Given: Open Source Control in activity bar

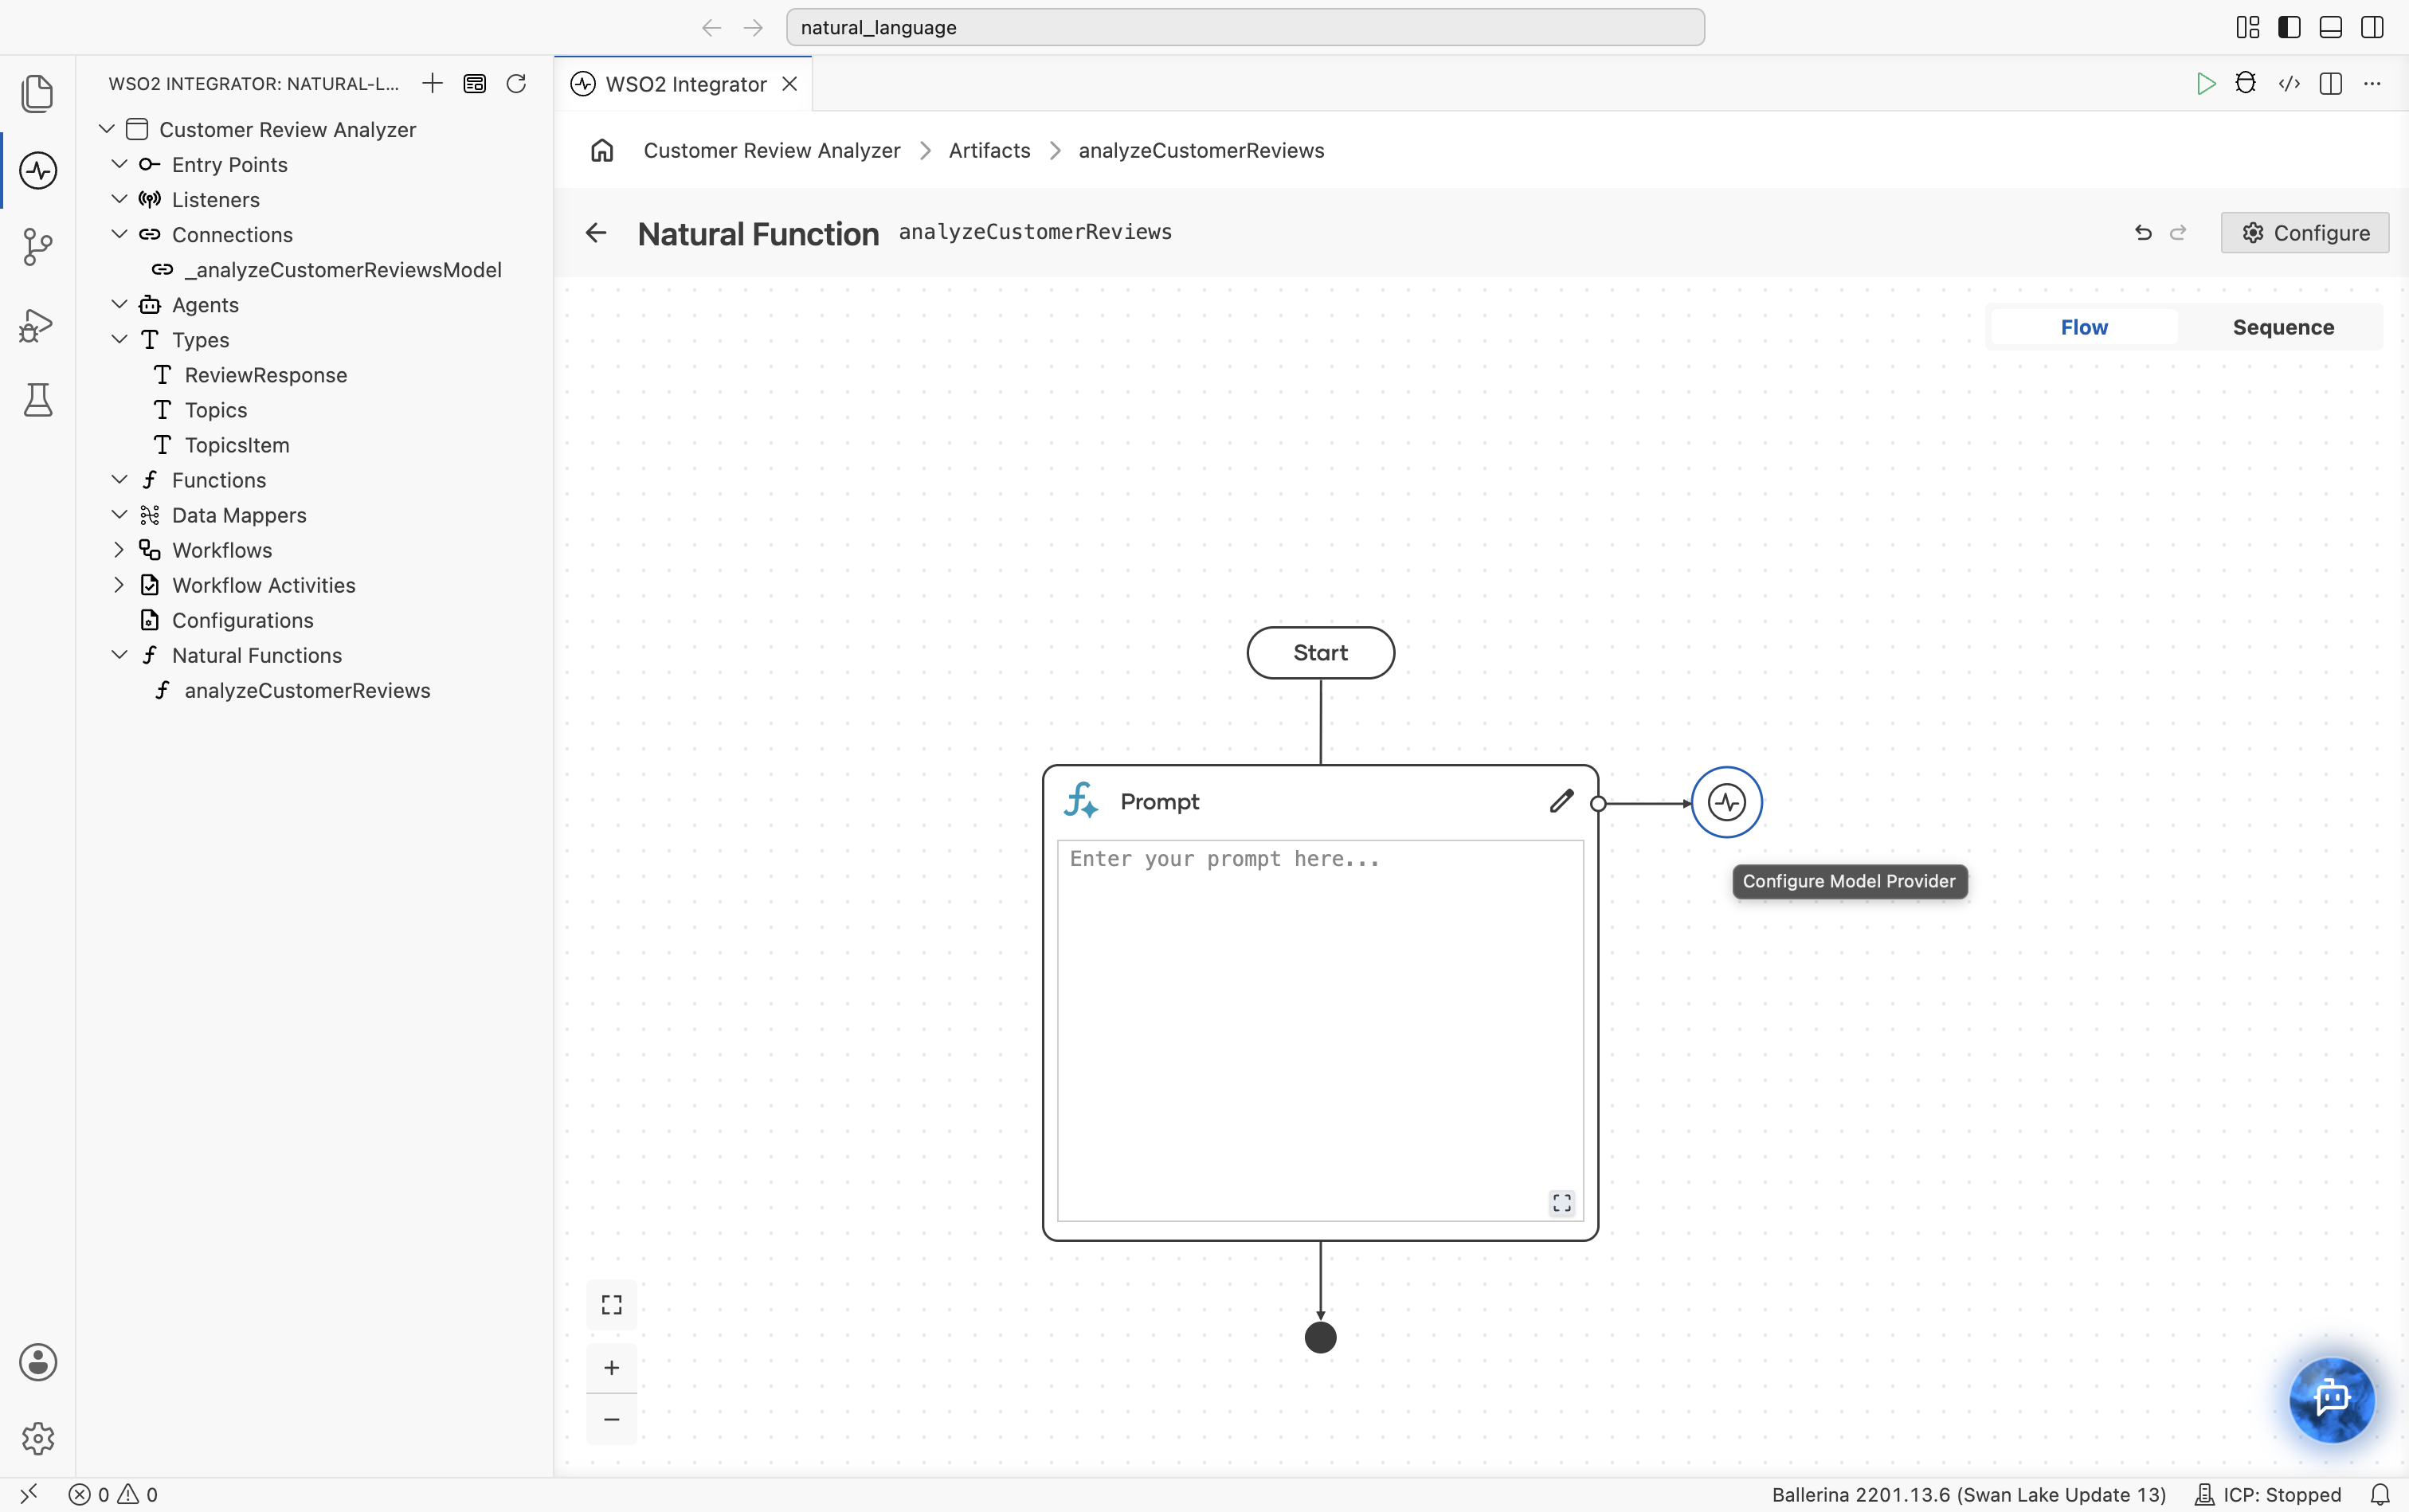Looking at the screenshot, I should coord(38,247).
